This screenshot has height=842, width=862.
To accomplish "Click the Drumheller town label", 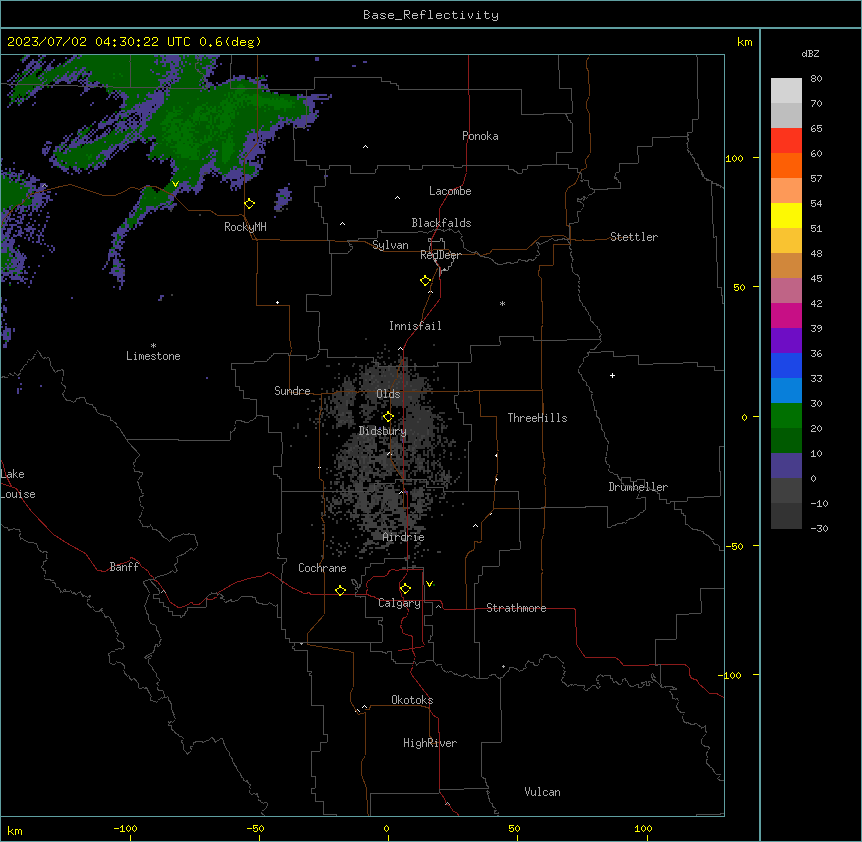I will pos(638,487).
